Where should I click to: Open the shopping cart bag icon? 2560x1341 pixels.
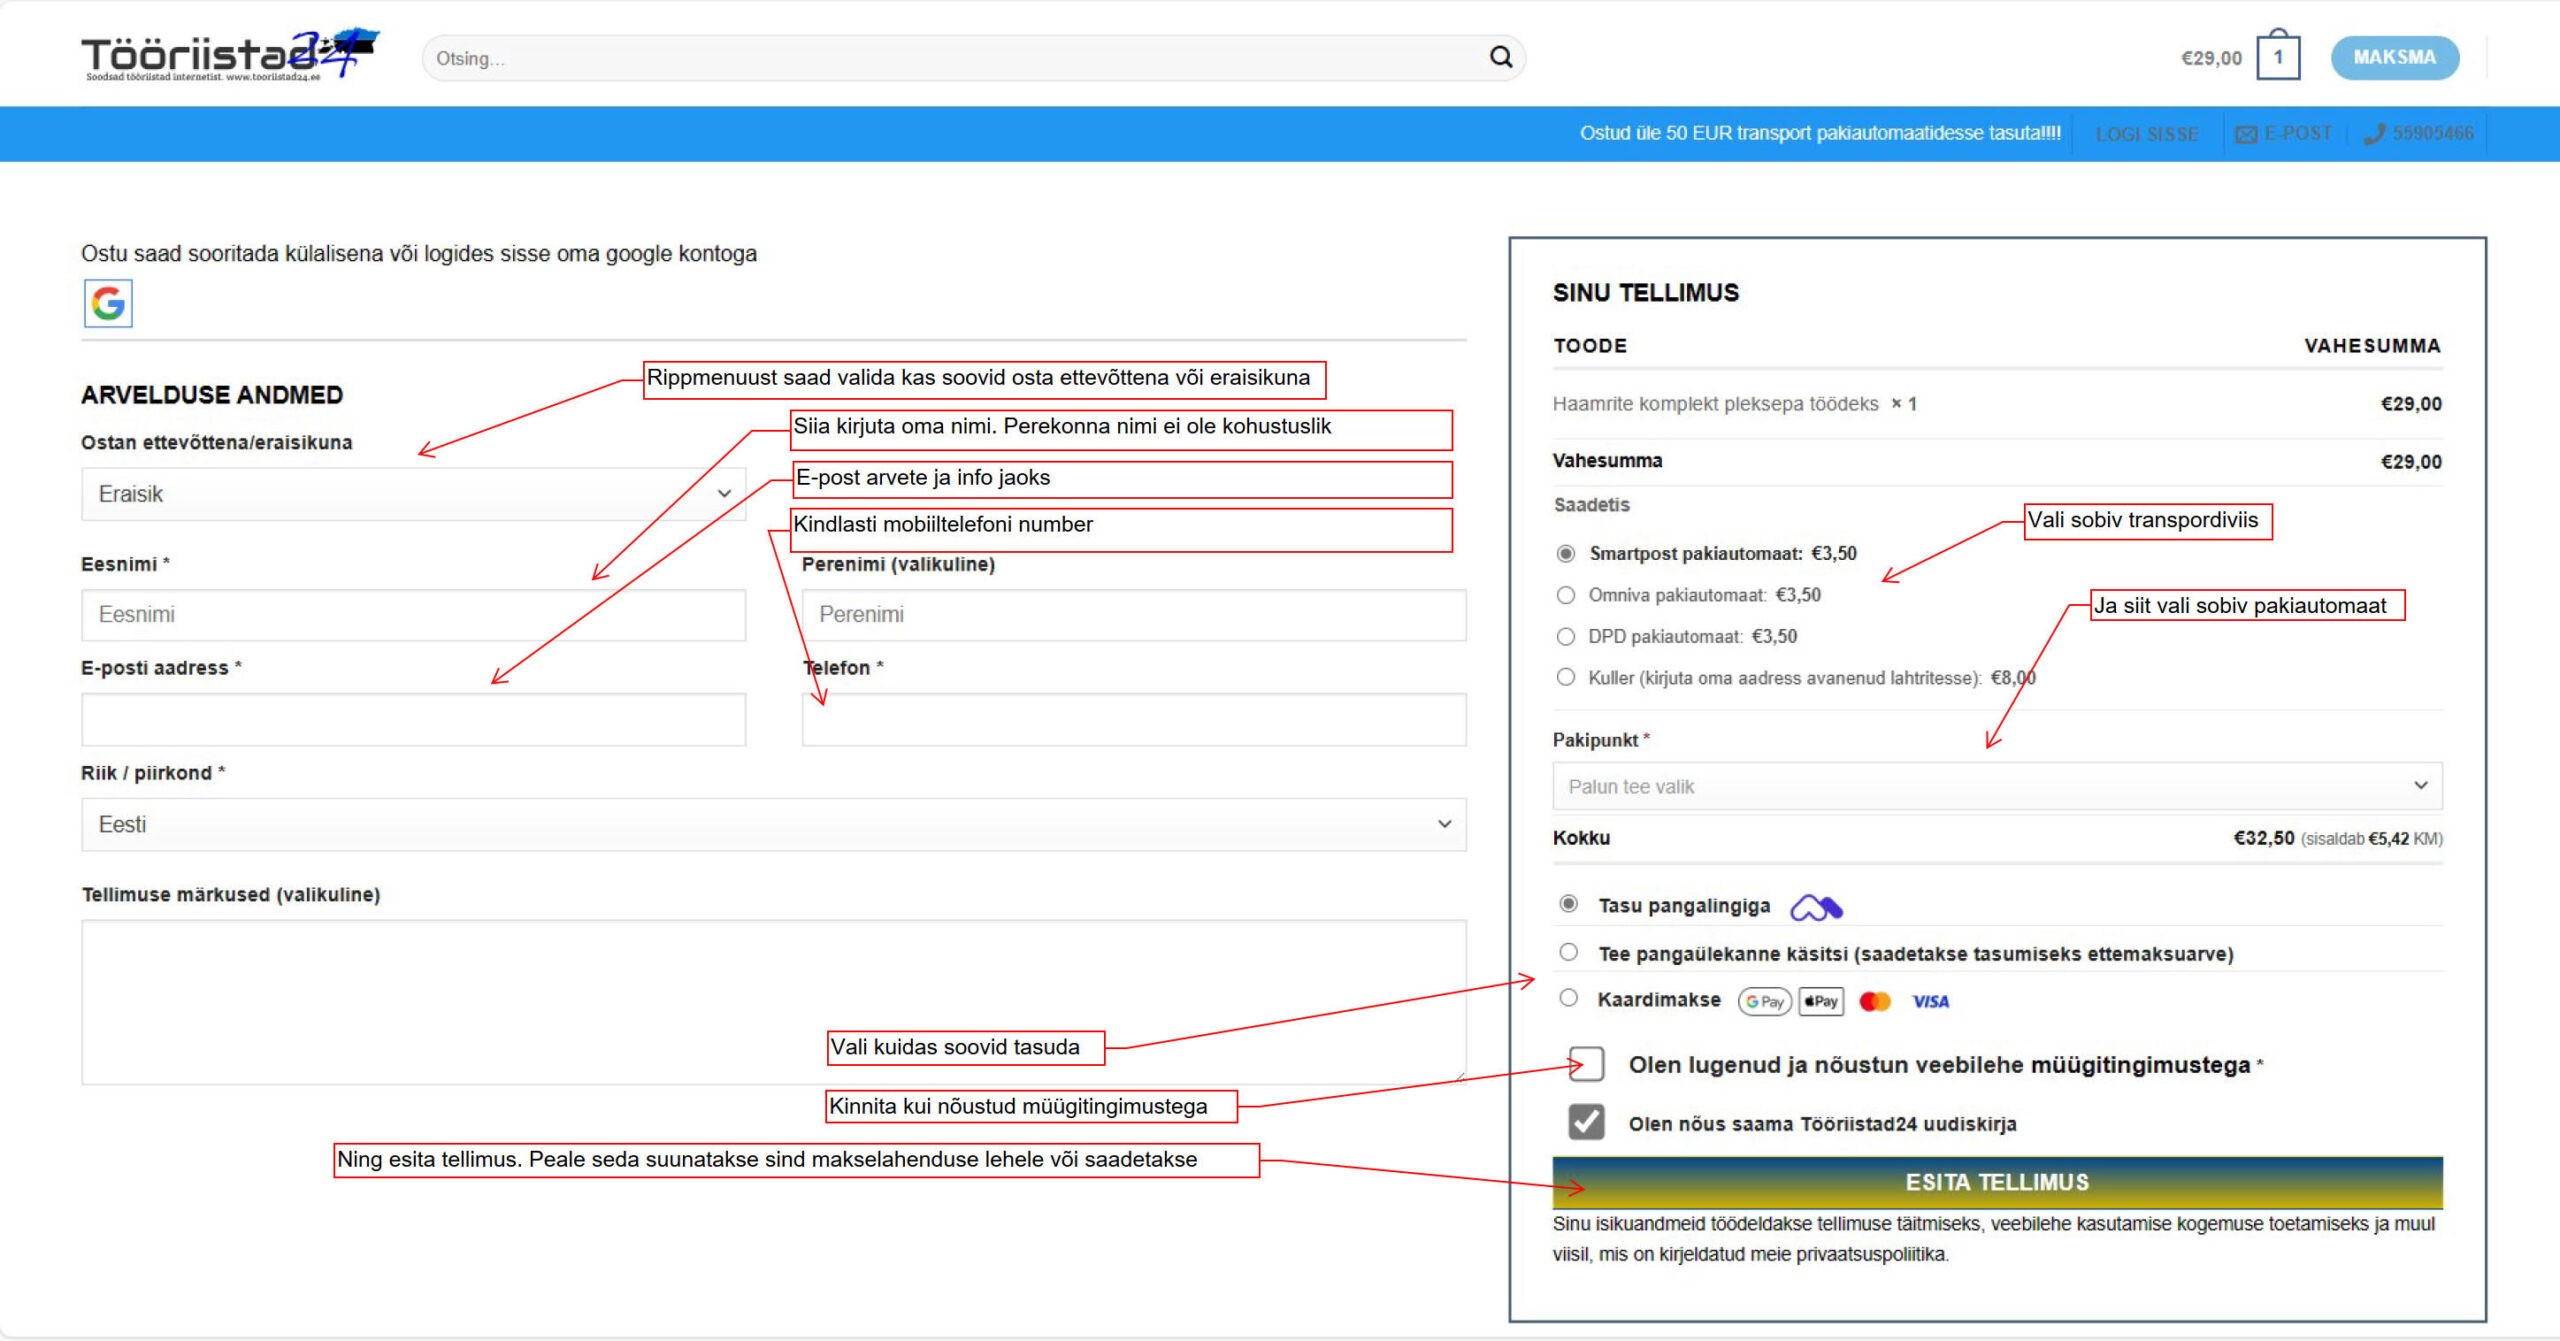pos(2278,57)
